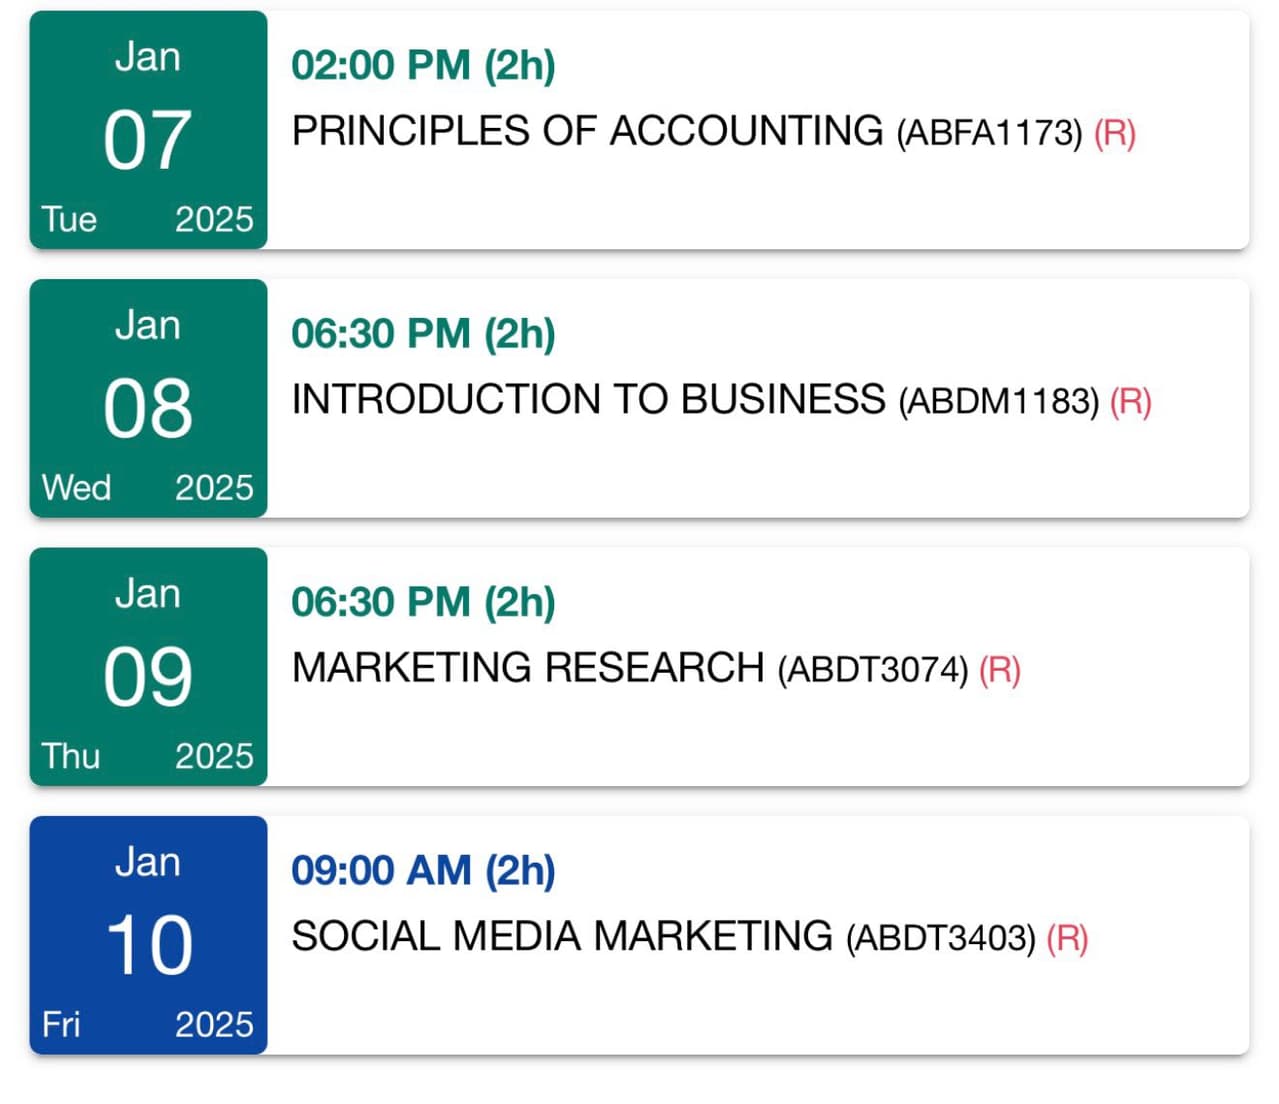
Task: Click the blue Jan 10 Friday date tile
Action: (148, 935)
